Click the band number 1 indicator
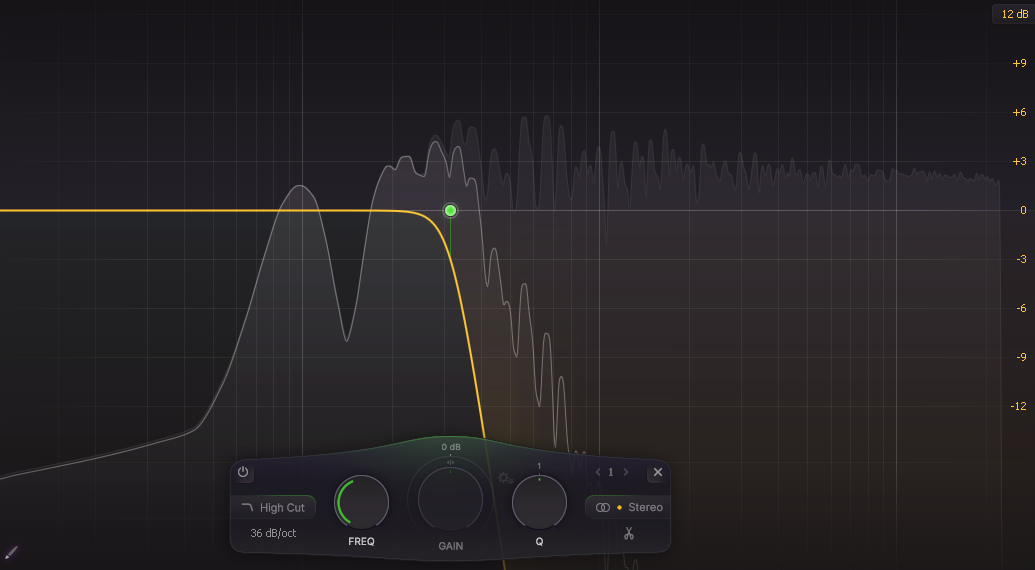Viewport: 1035px width, 570px height. click(611, 472)
